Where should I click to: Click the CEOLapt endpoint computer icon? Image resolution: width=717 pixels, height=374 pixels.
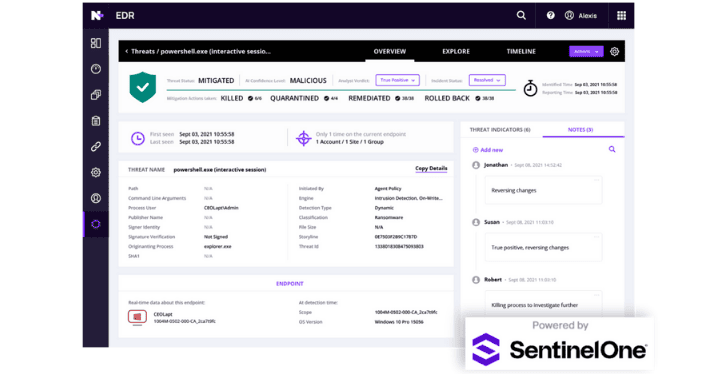click(x=137, y=317)
